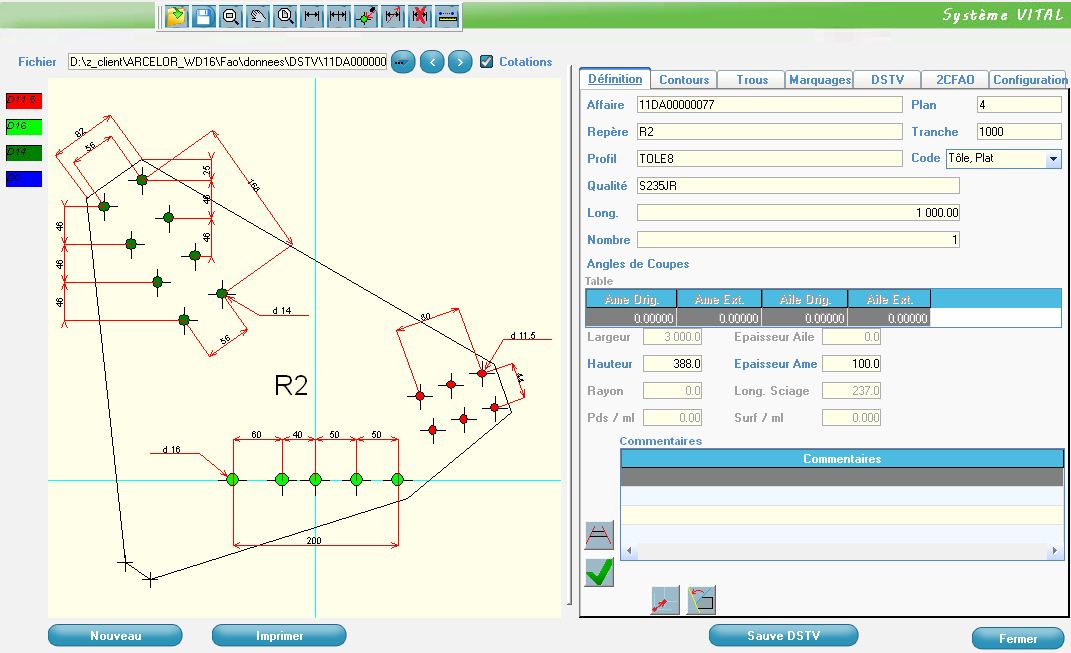Click the R2 label in the drawing
Viewport: 1071px width, 653px height.
pos(291,386)
